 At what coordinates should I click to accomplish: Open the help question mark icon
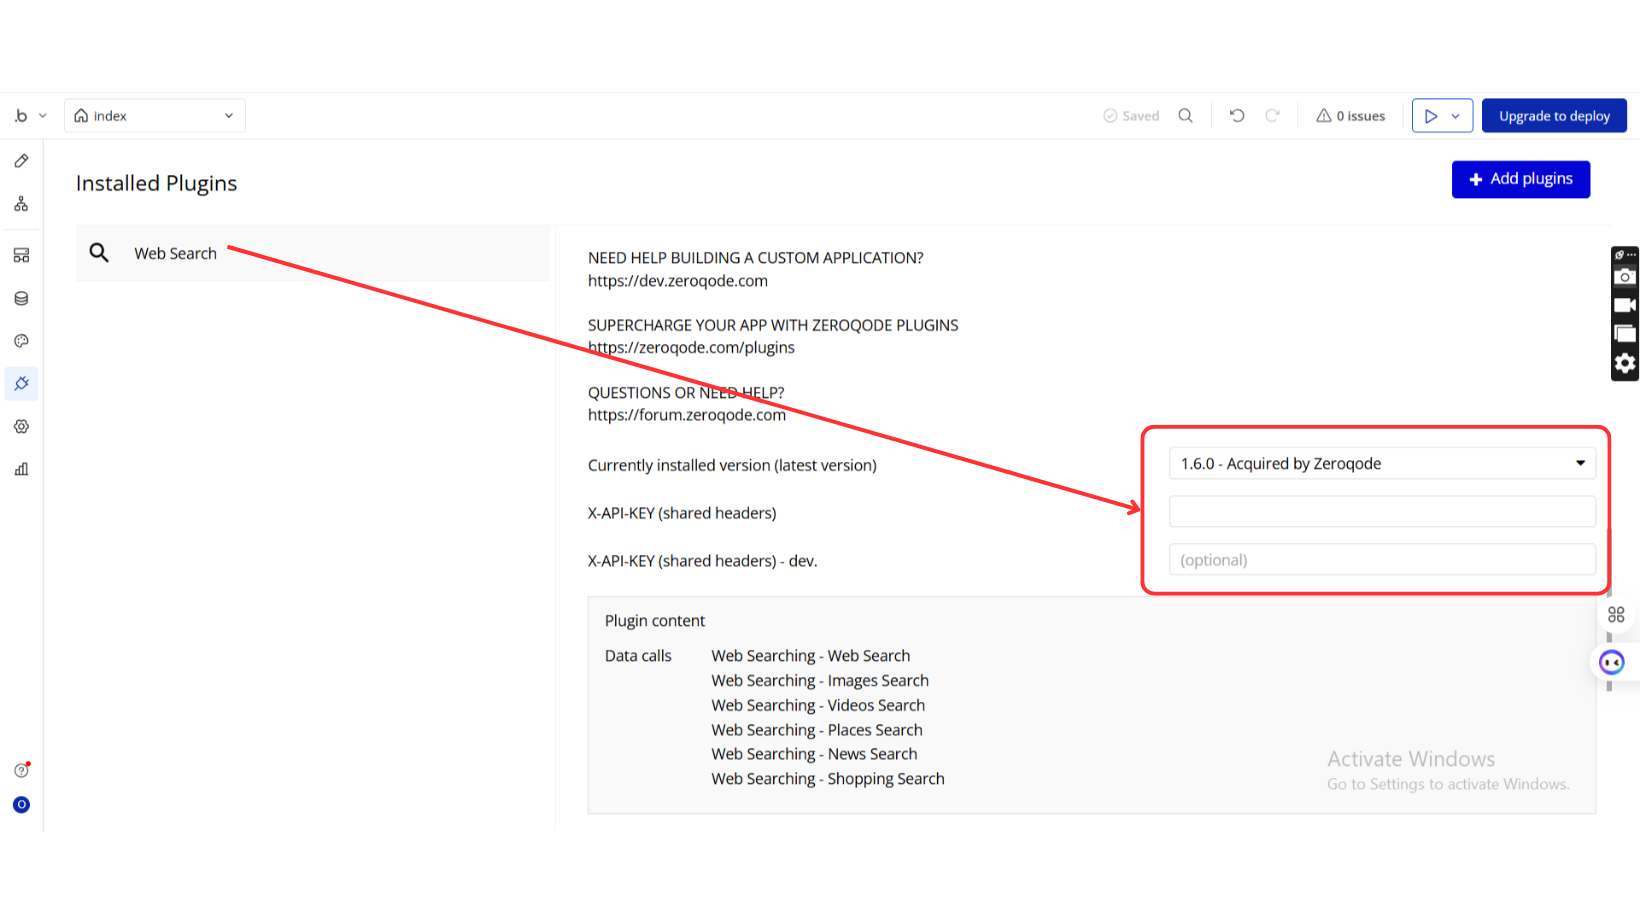click(x=21, y=770)
